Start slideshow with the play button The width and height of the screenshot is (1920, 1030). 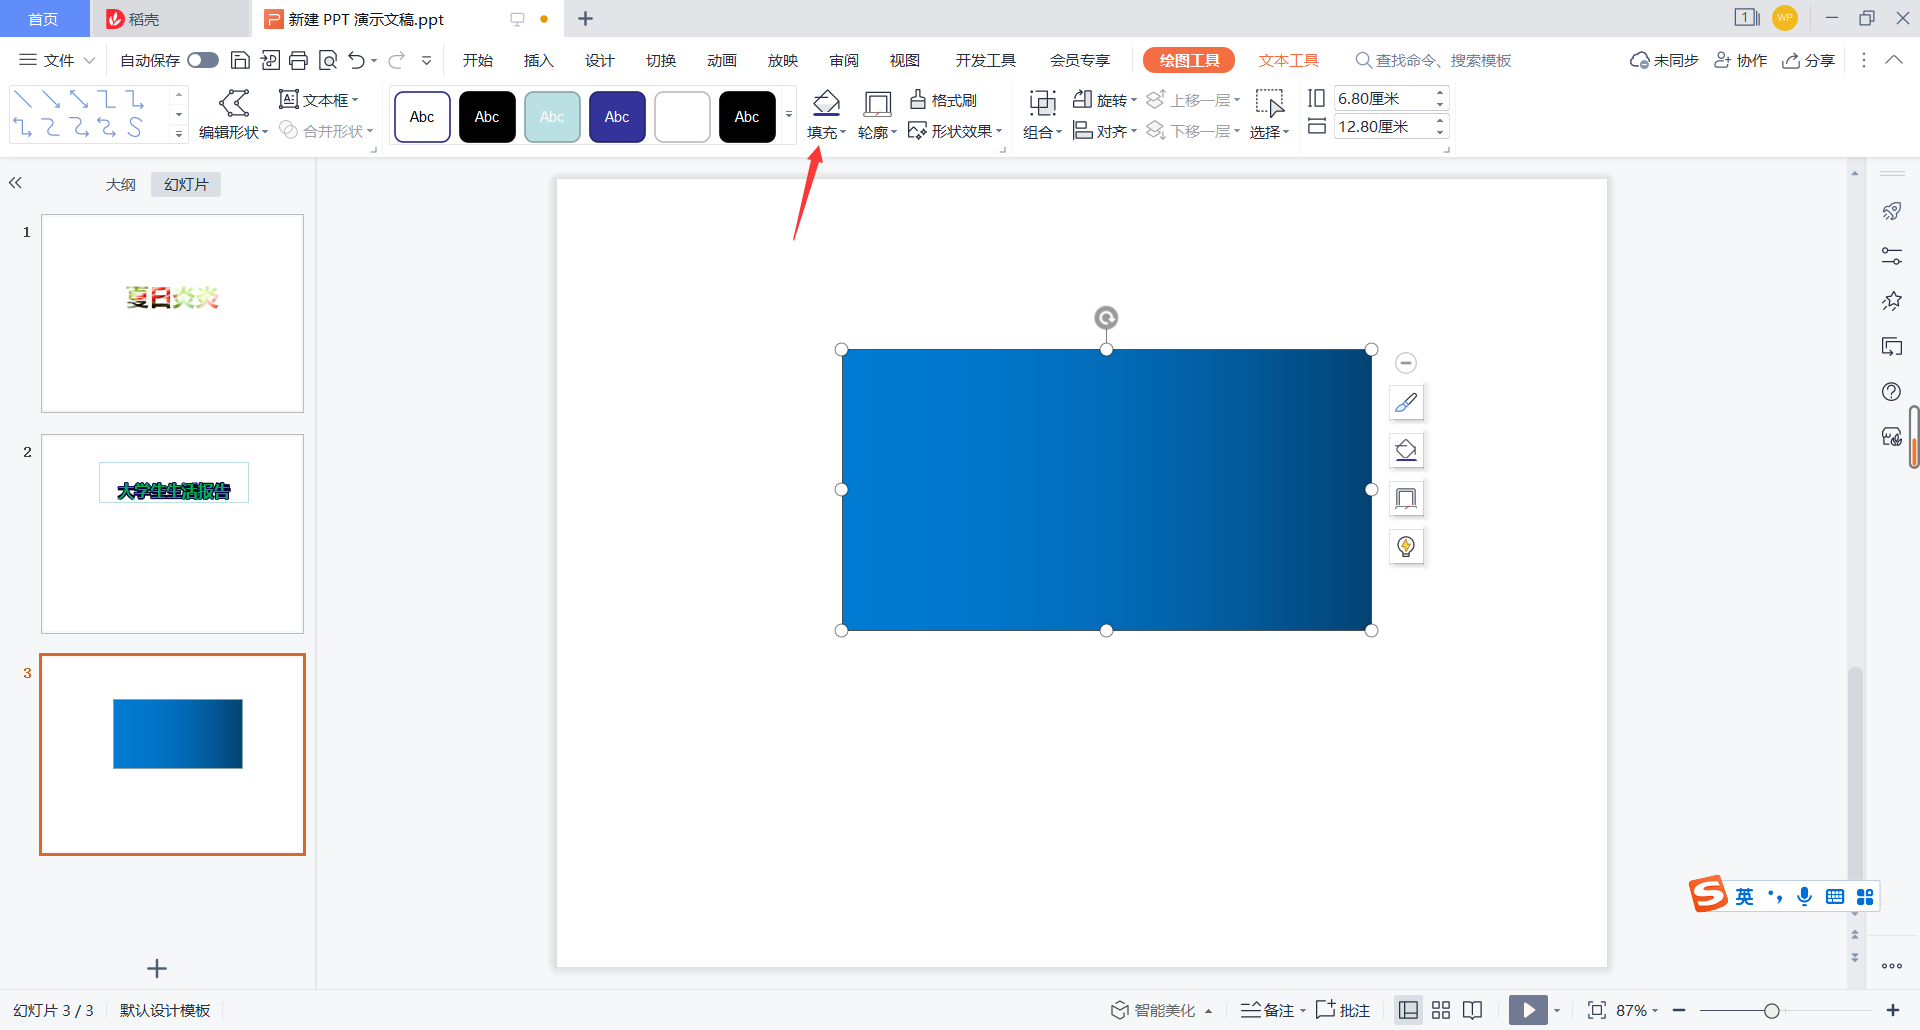[1528, 1010]
